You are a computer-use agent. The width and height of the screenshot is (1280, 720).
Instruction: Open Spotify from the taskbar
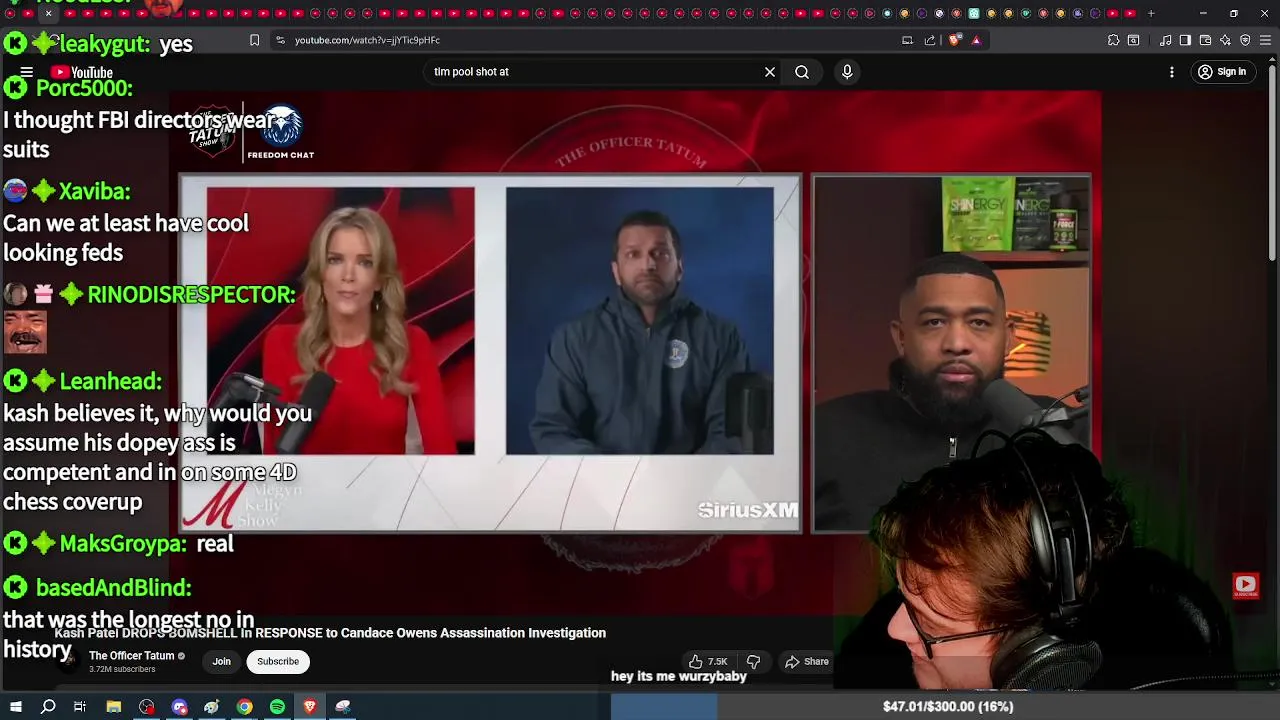(x=277, y=707)
